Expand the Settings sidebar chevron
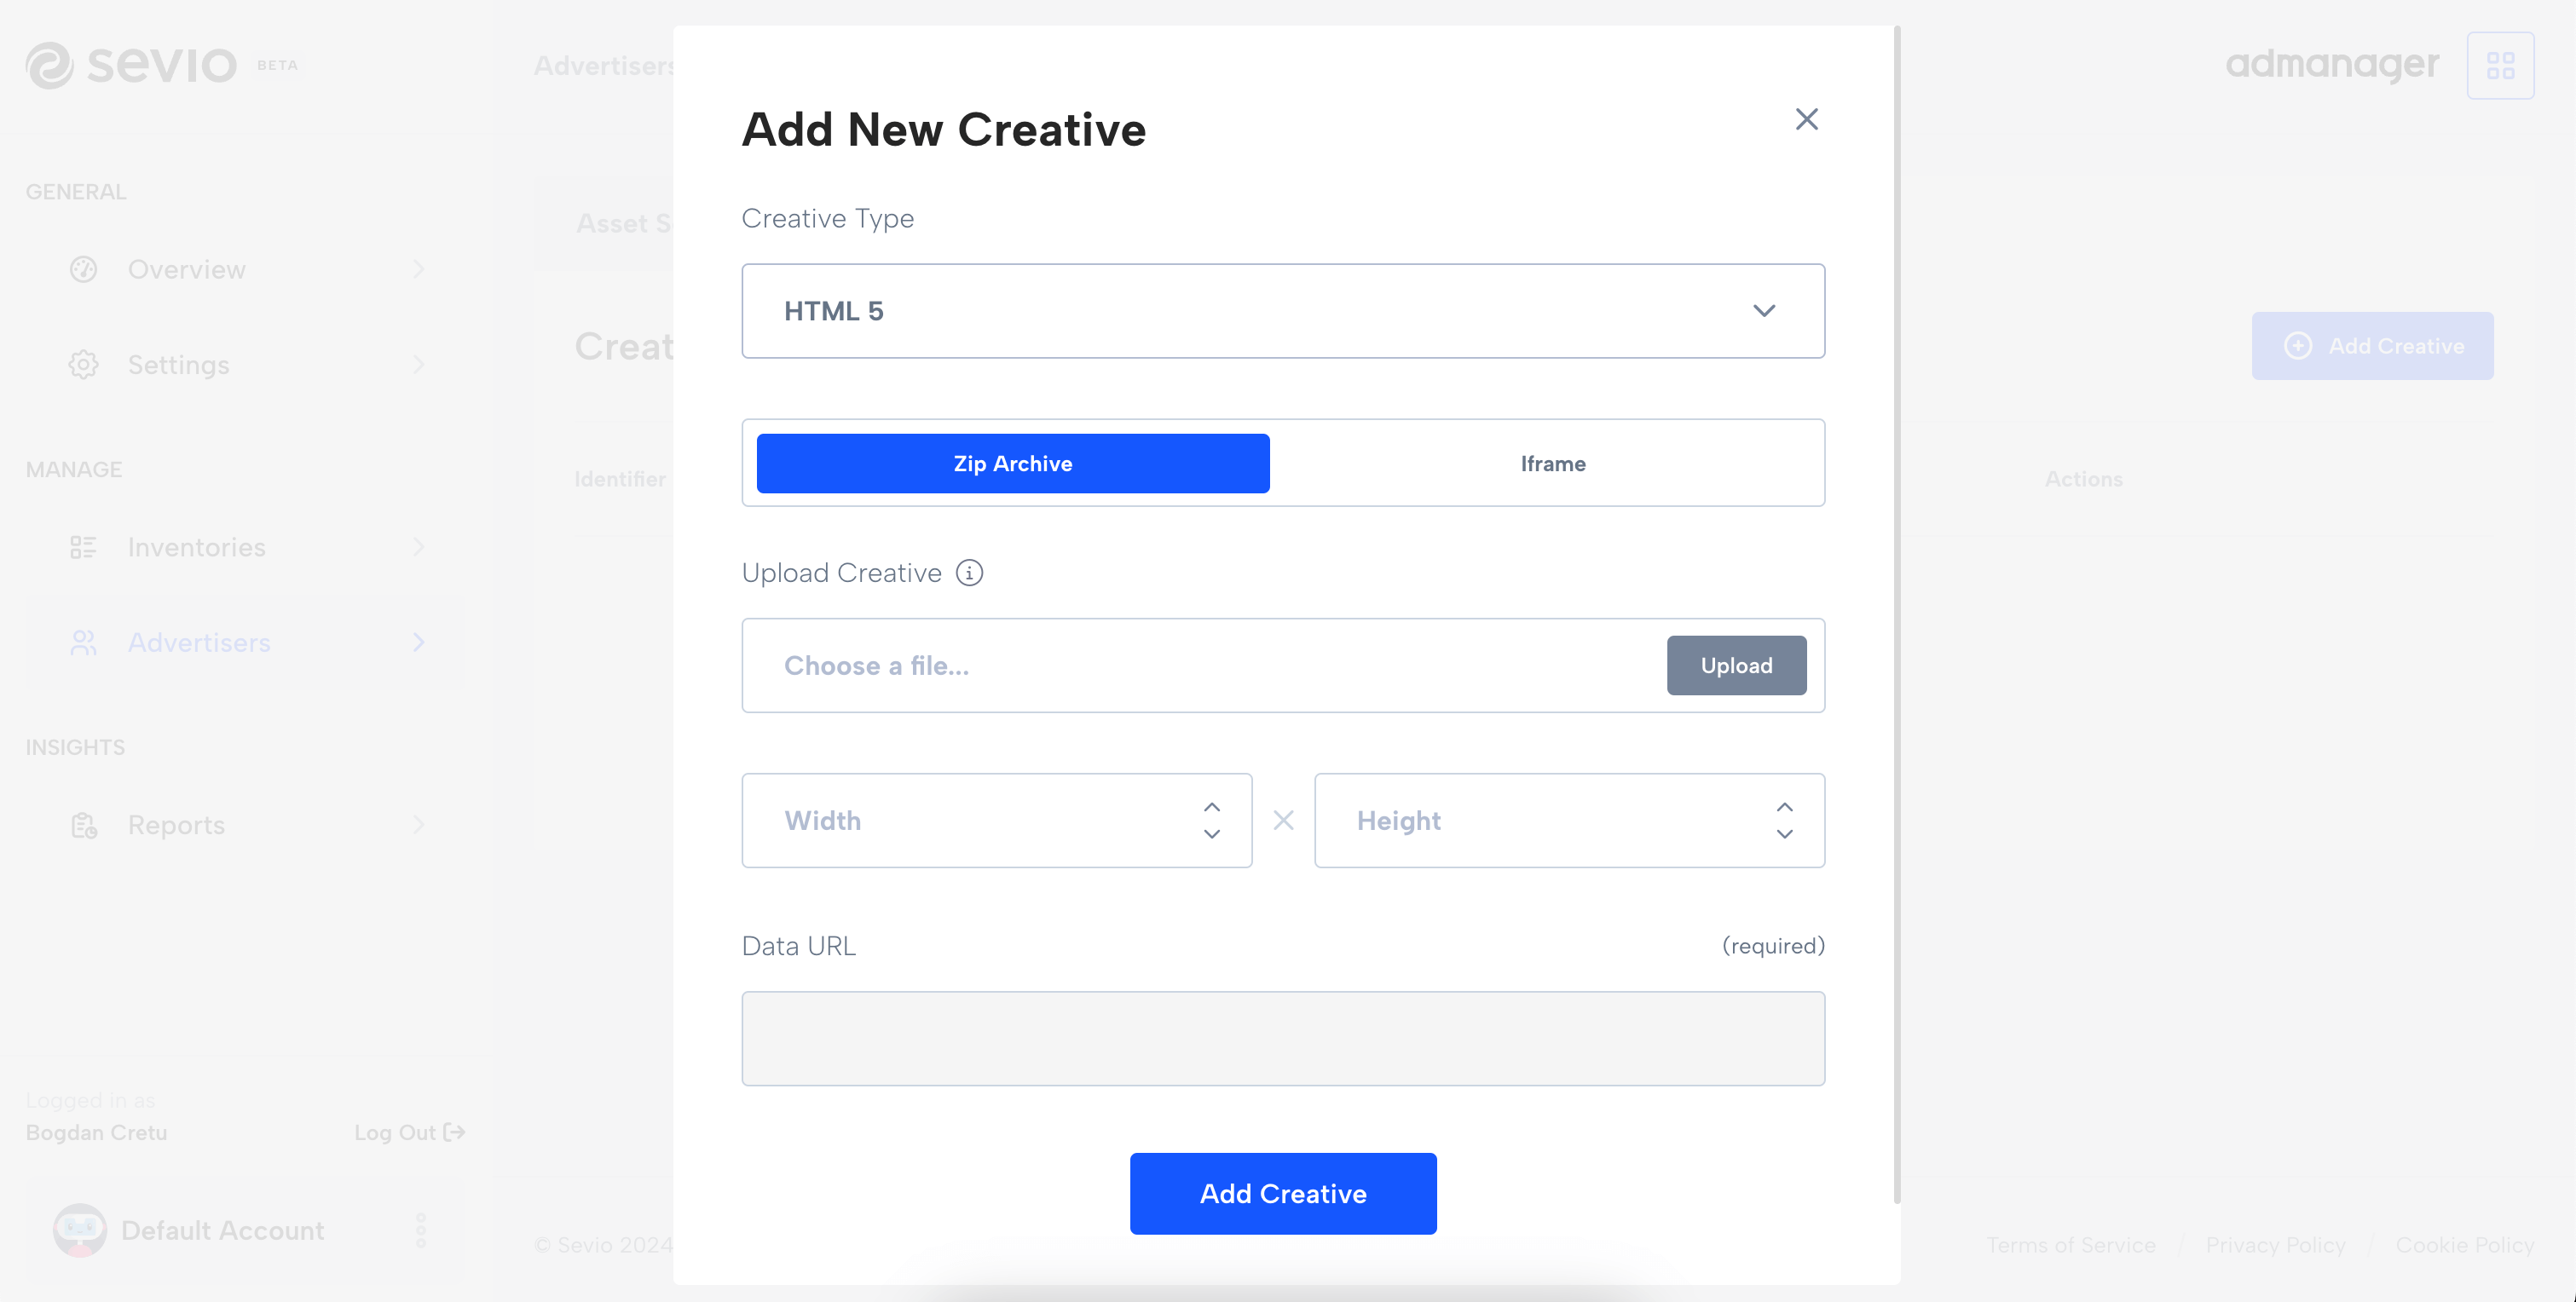 point(419,364)
